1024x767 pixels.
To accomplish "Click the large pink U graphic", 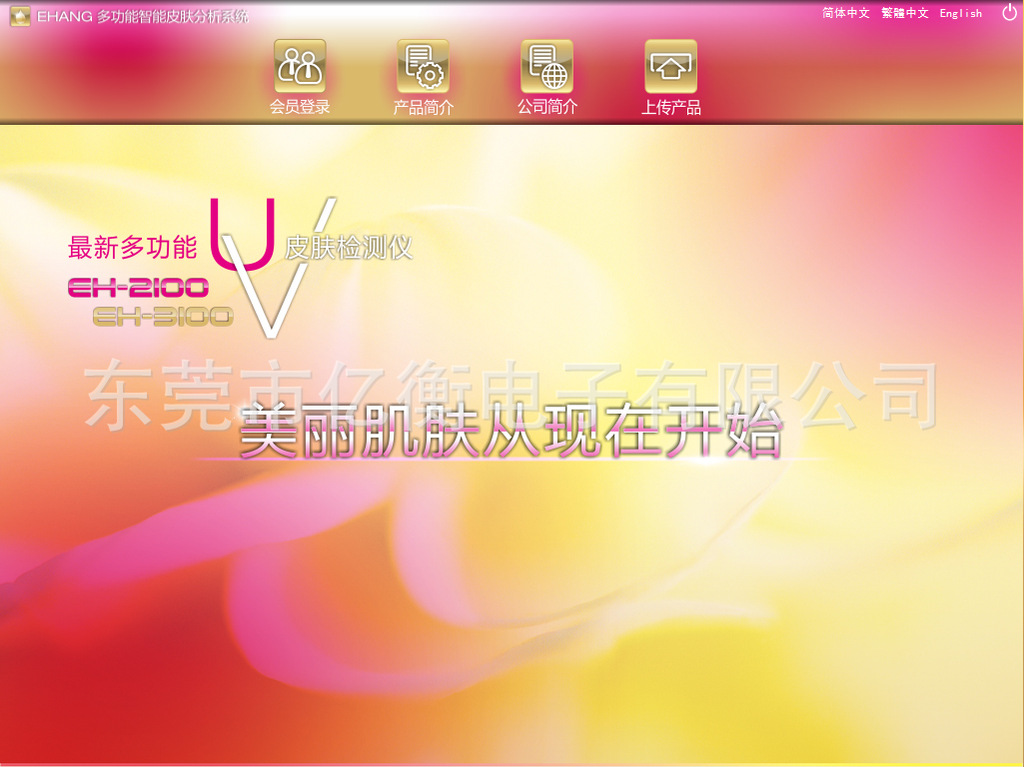I will click(x=241, y=236).
